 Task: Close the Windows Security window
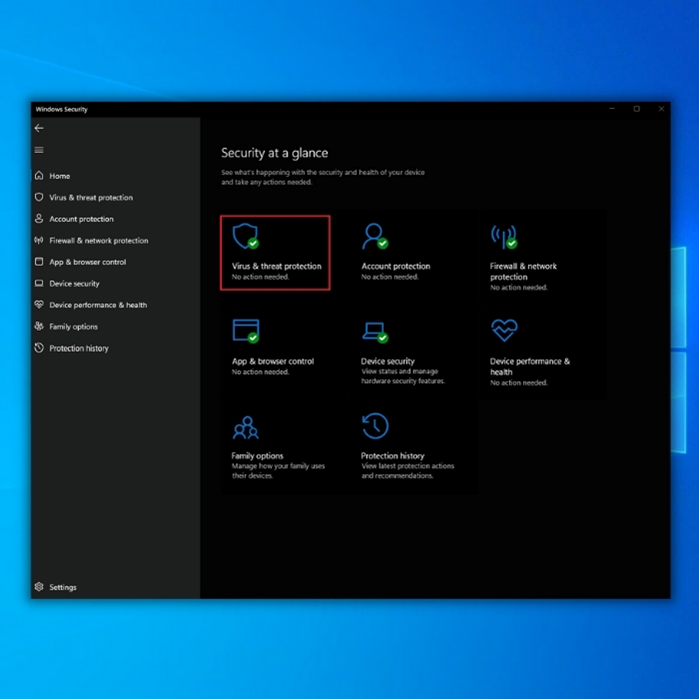click(x=661, y=109)
